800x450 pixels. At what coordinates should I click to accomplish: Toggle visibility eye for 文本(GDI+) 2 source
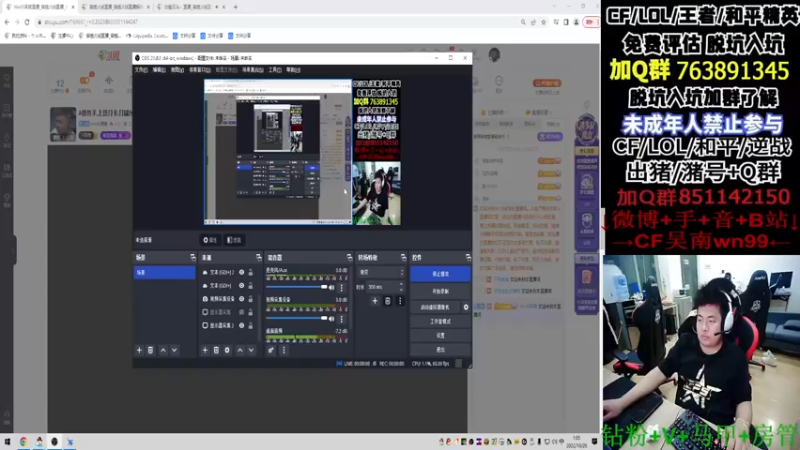[x=242, y=272]
